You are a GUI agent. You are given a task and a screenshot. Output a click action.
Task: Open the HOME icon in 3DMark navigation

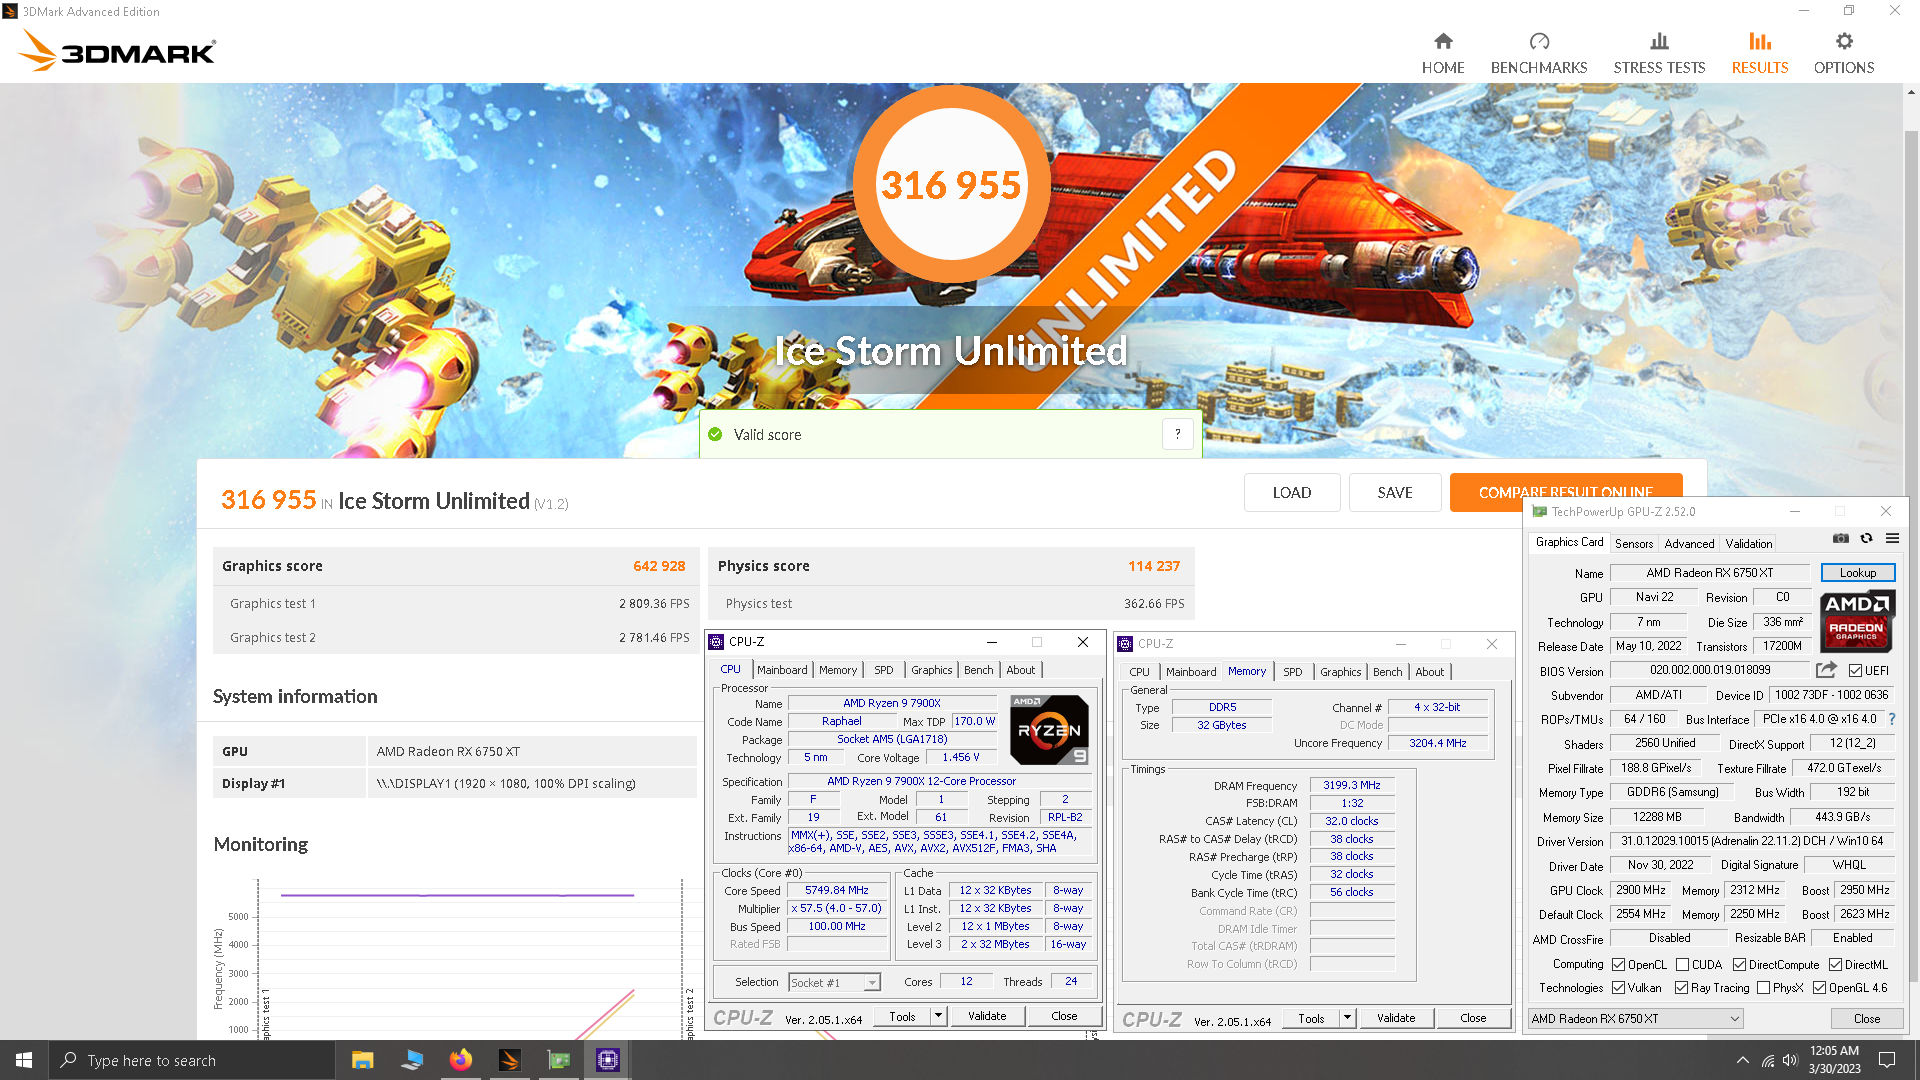(1443, 41)
